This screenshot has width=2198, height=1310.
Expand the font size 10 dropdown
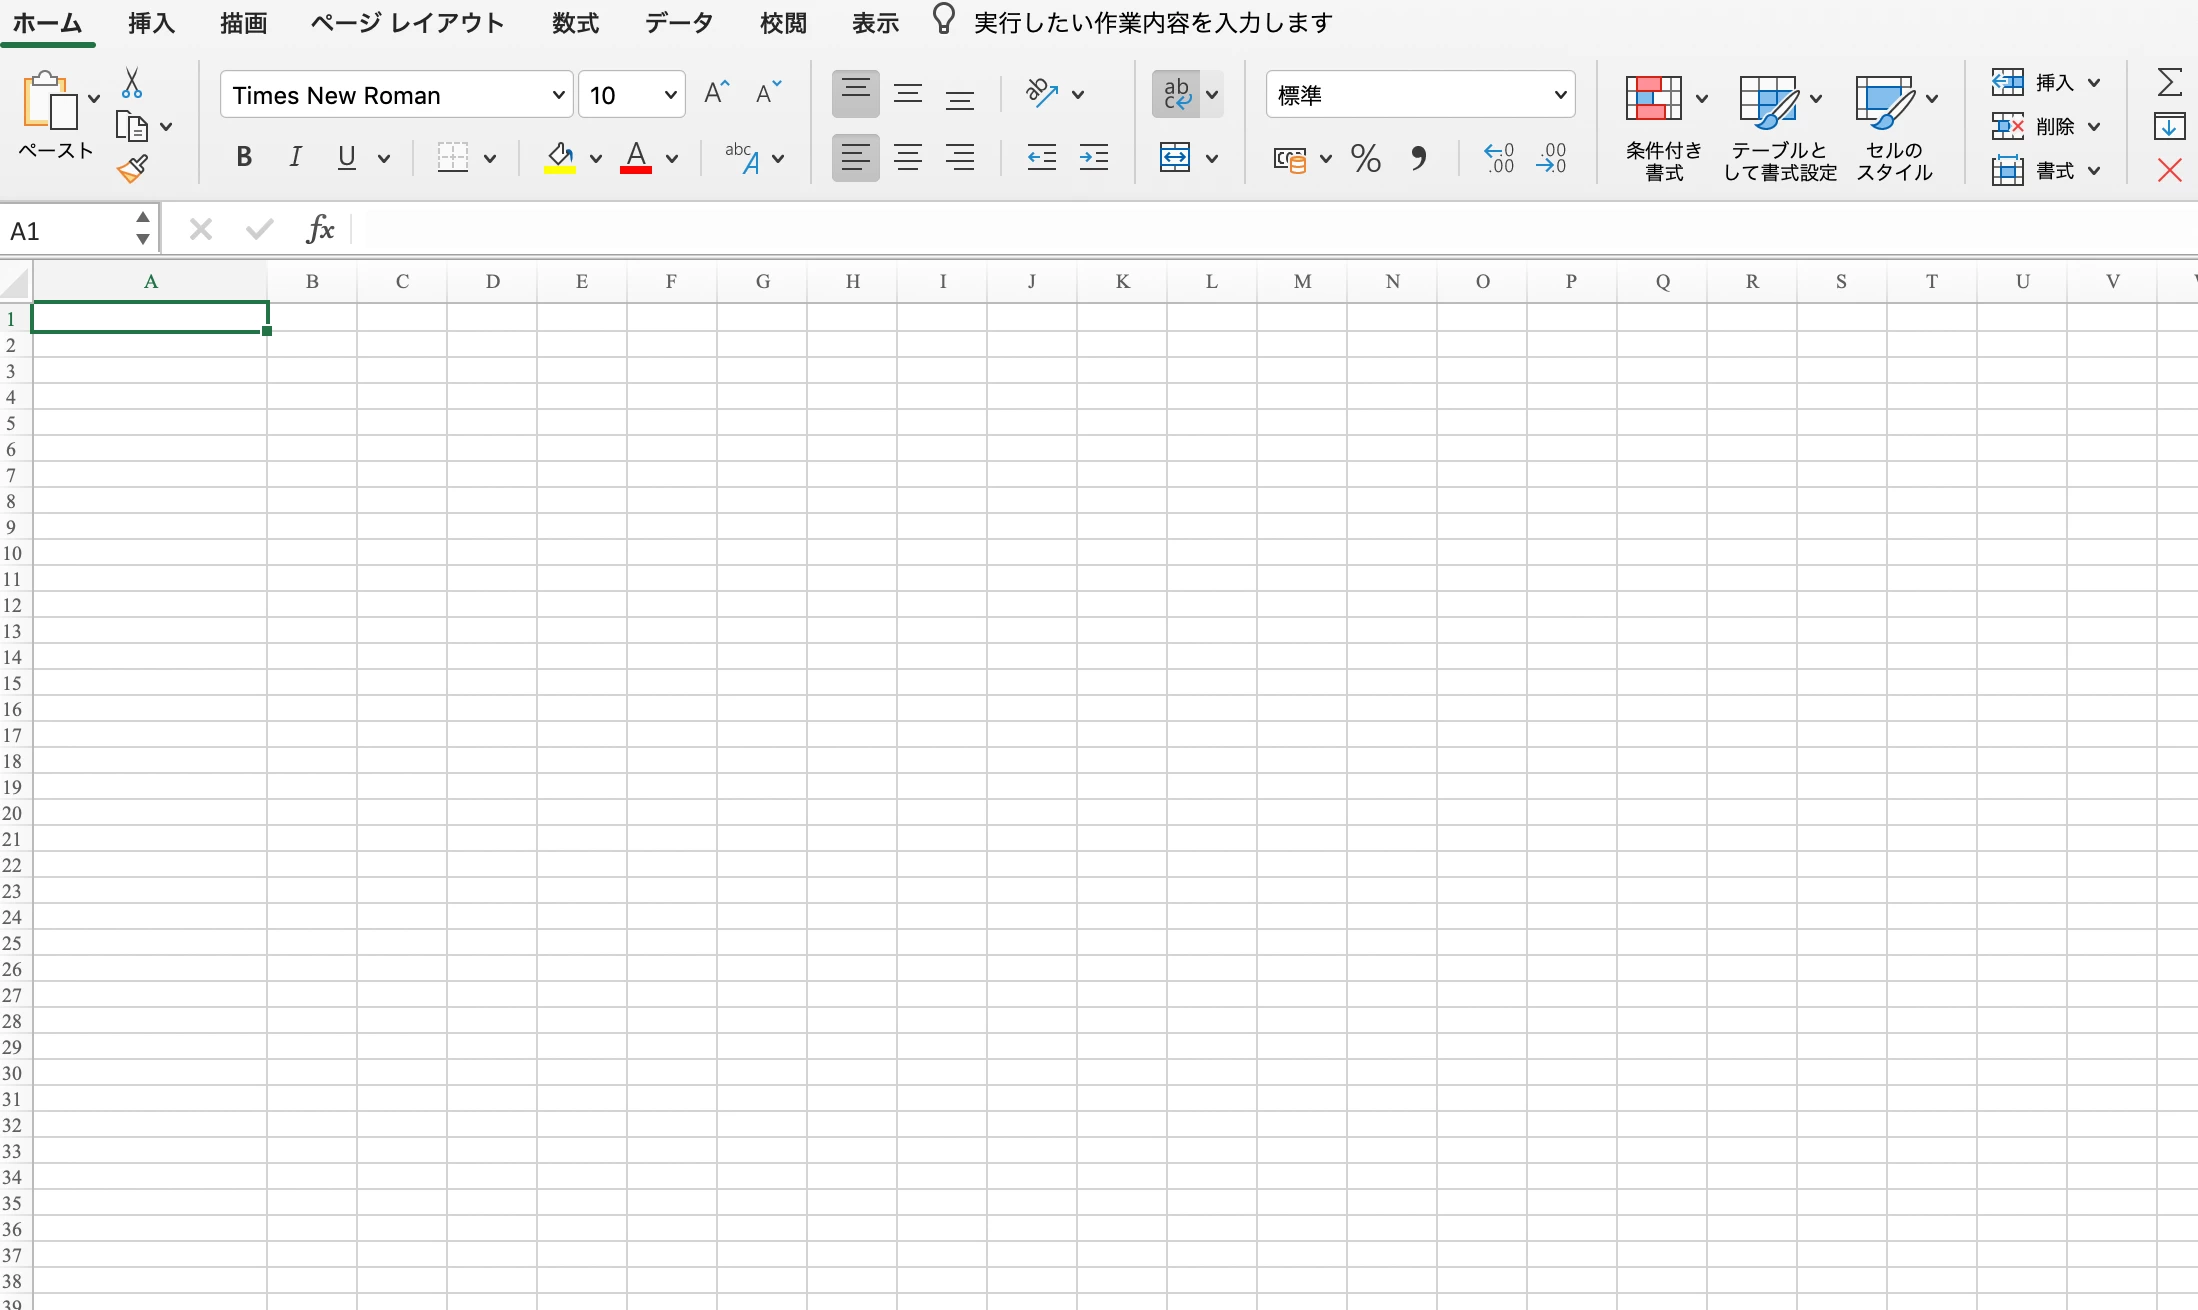pos(670,95)
